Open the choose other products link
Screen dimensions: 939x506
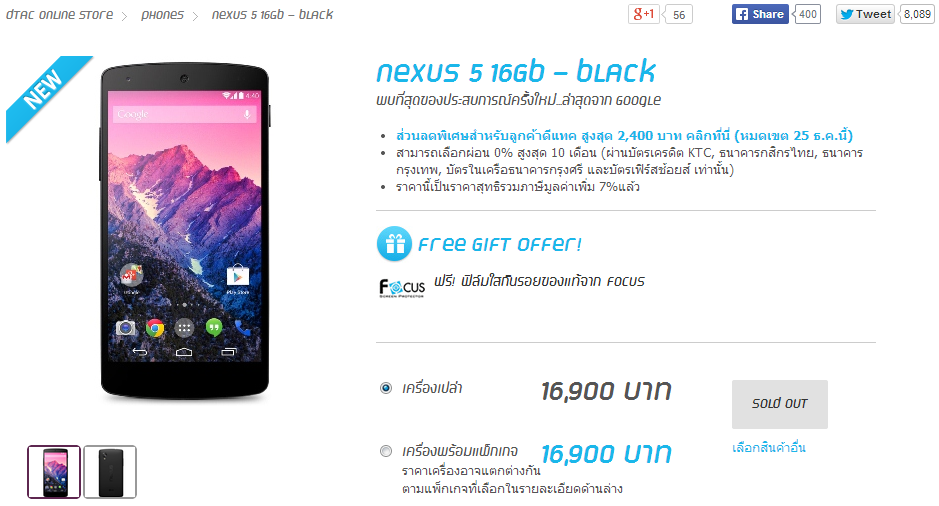click(x=768, y=447)
